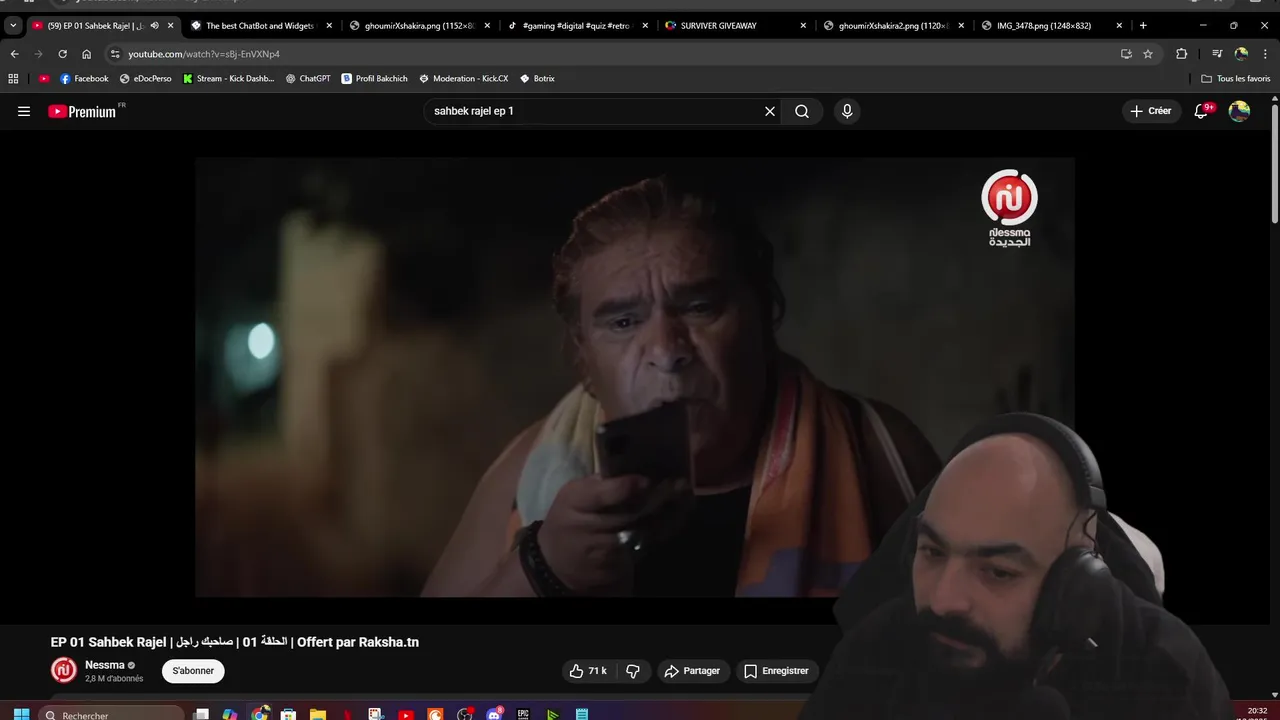This screenshot has height=720, width=1280.
Task: Switch to ghoumirXshakira2.png tab
Action: pyautogui.click(x=892, y=25)
